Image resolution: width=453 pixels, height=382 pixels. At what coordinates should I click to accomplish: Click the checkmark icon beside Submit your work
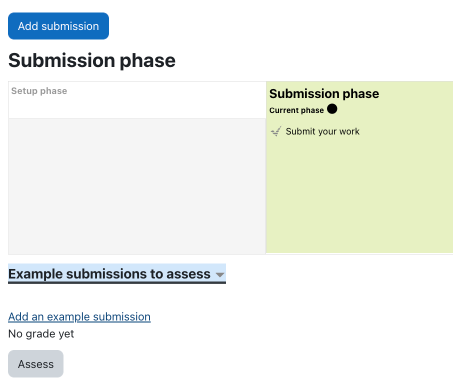point(276,131)
